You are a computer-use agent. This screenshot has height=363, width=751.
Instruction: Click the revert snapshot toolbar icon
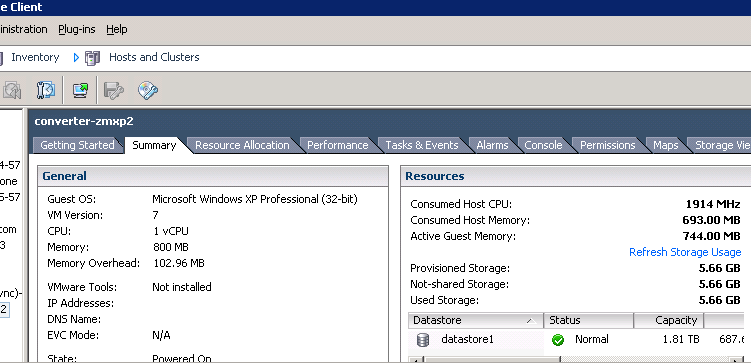[12, 90]
